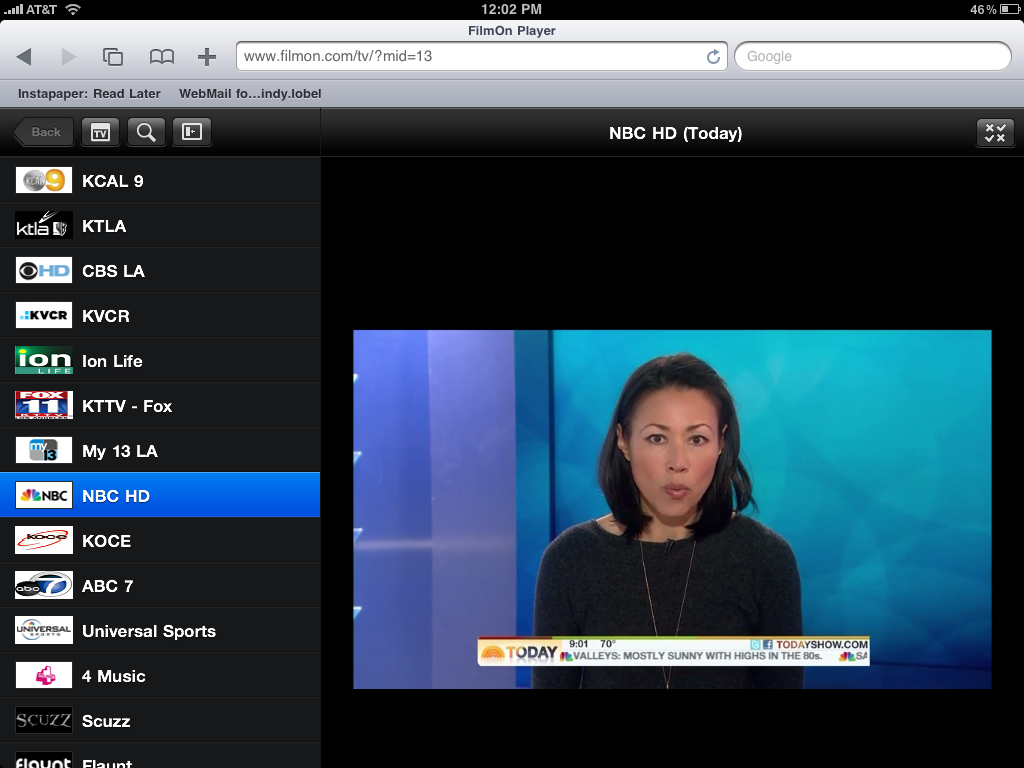Screen dimensions: 1024x768
Task: Reload the page with refresh icon
Action: pos(713,57)
